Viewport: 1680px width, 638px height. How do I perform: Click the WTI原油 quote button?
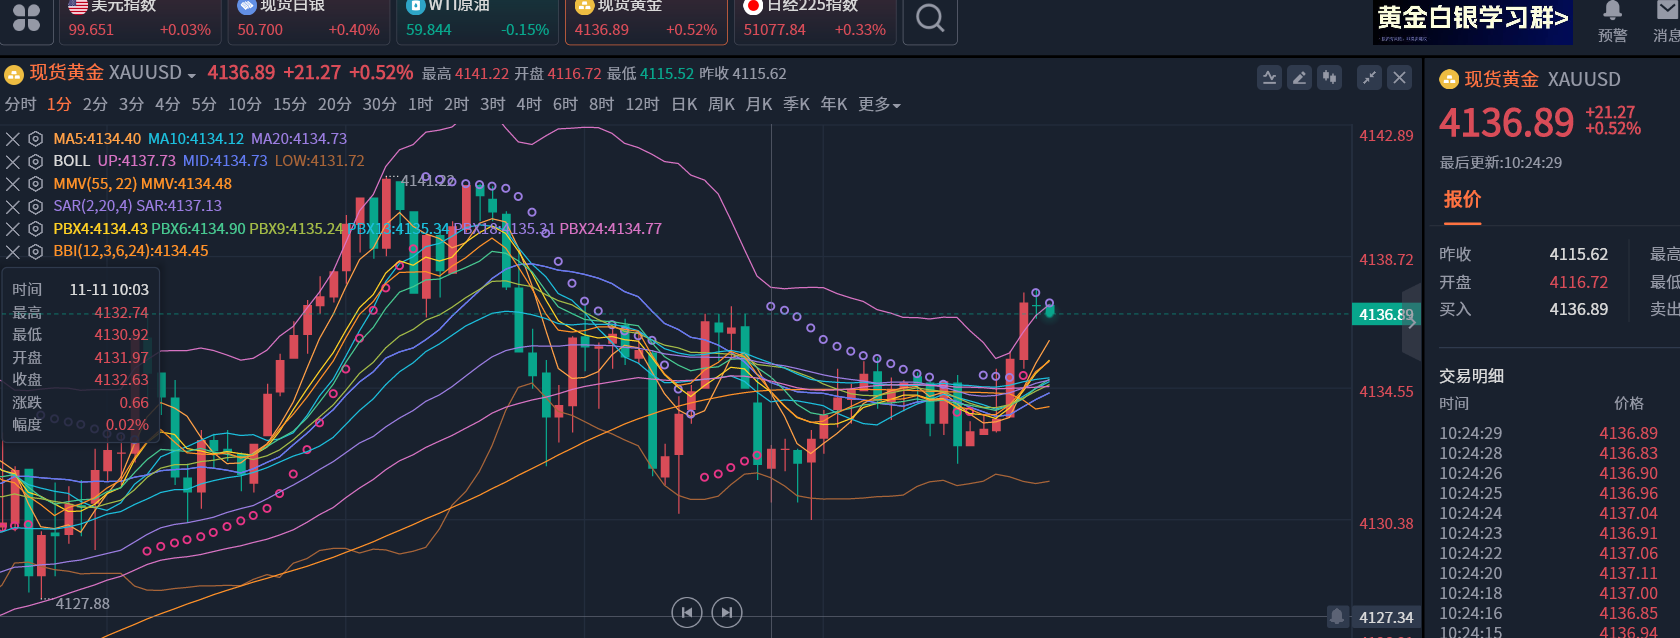click(478, 20)
